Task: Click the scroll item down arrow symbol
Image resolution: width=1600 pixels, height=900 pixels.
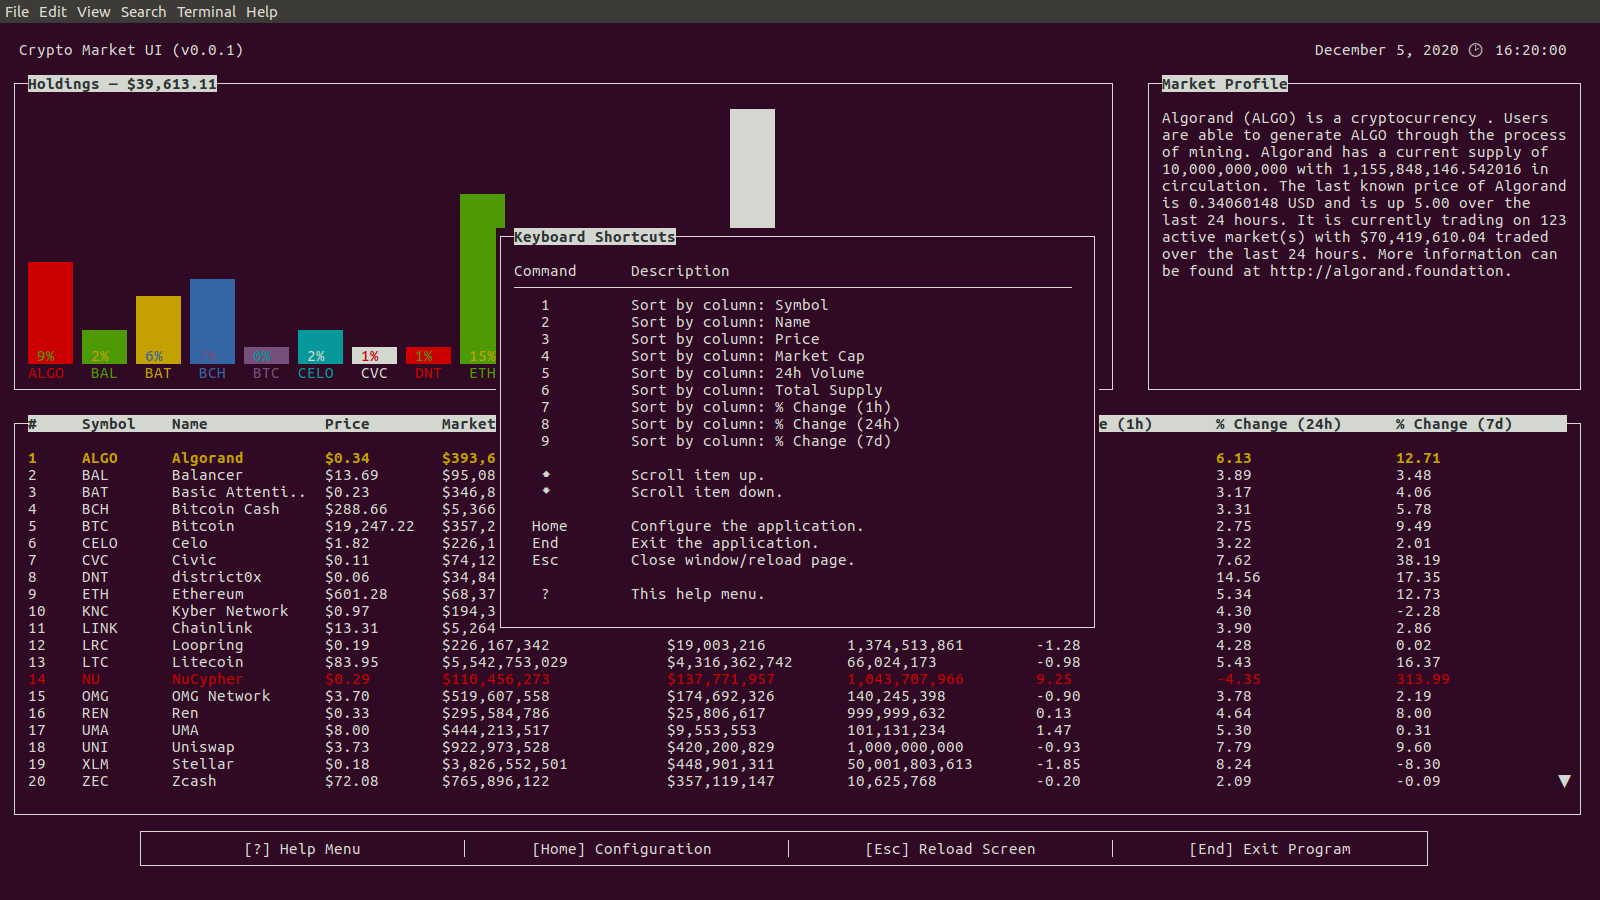Action: pos(546,491)
